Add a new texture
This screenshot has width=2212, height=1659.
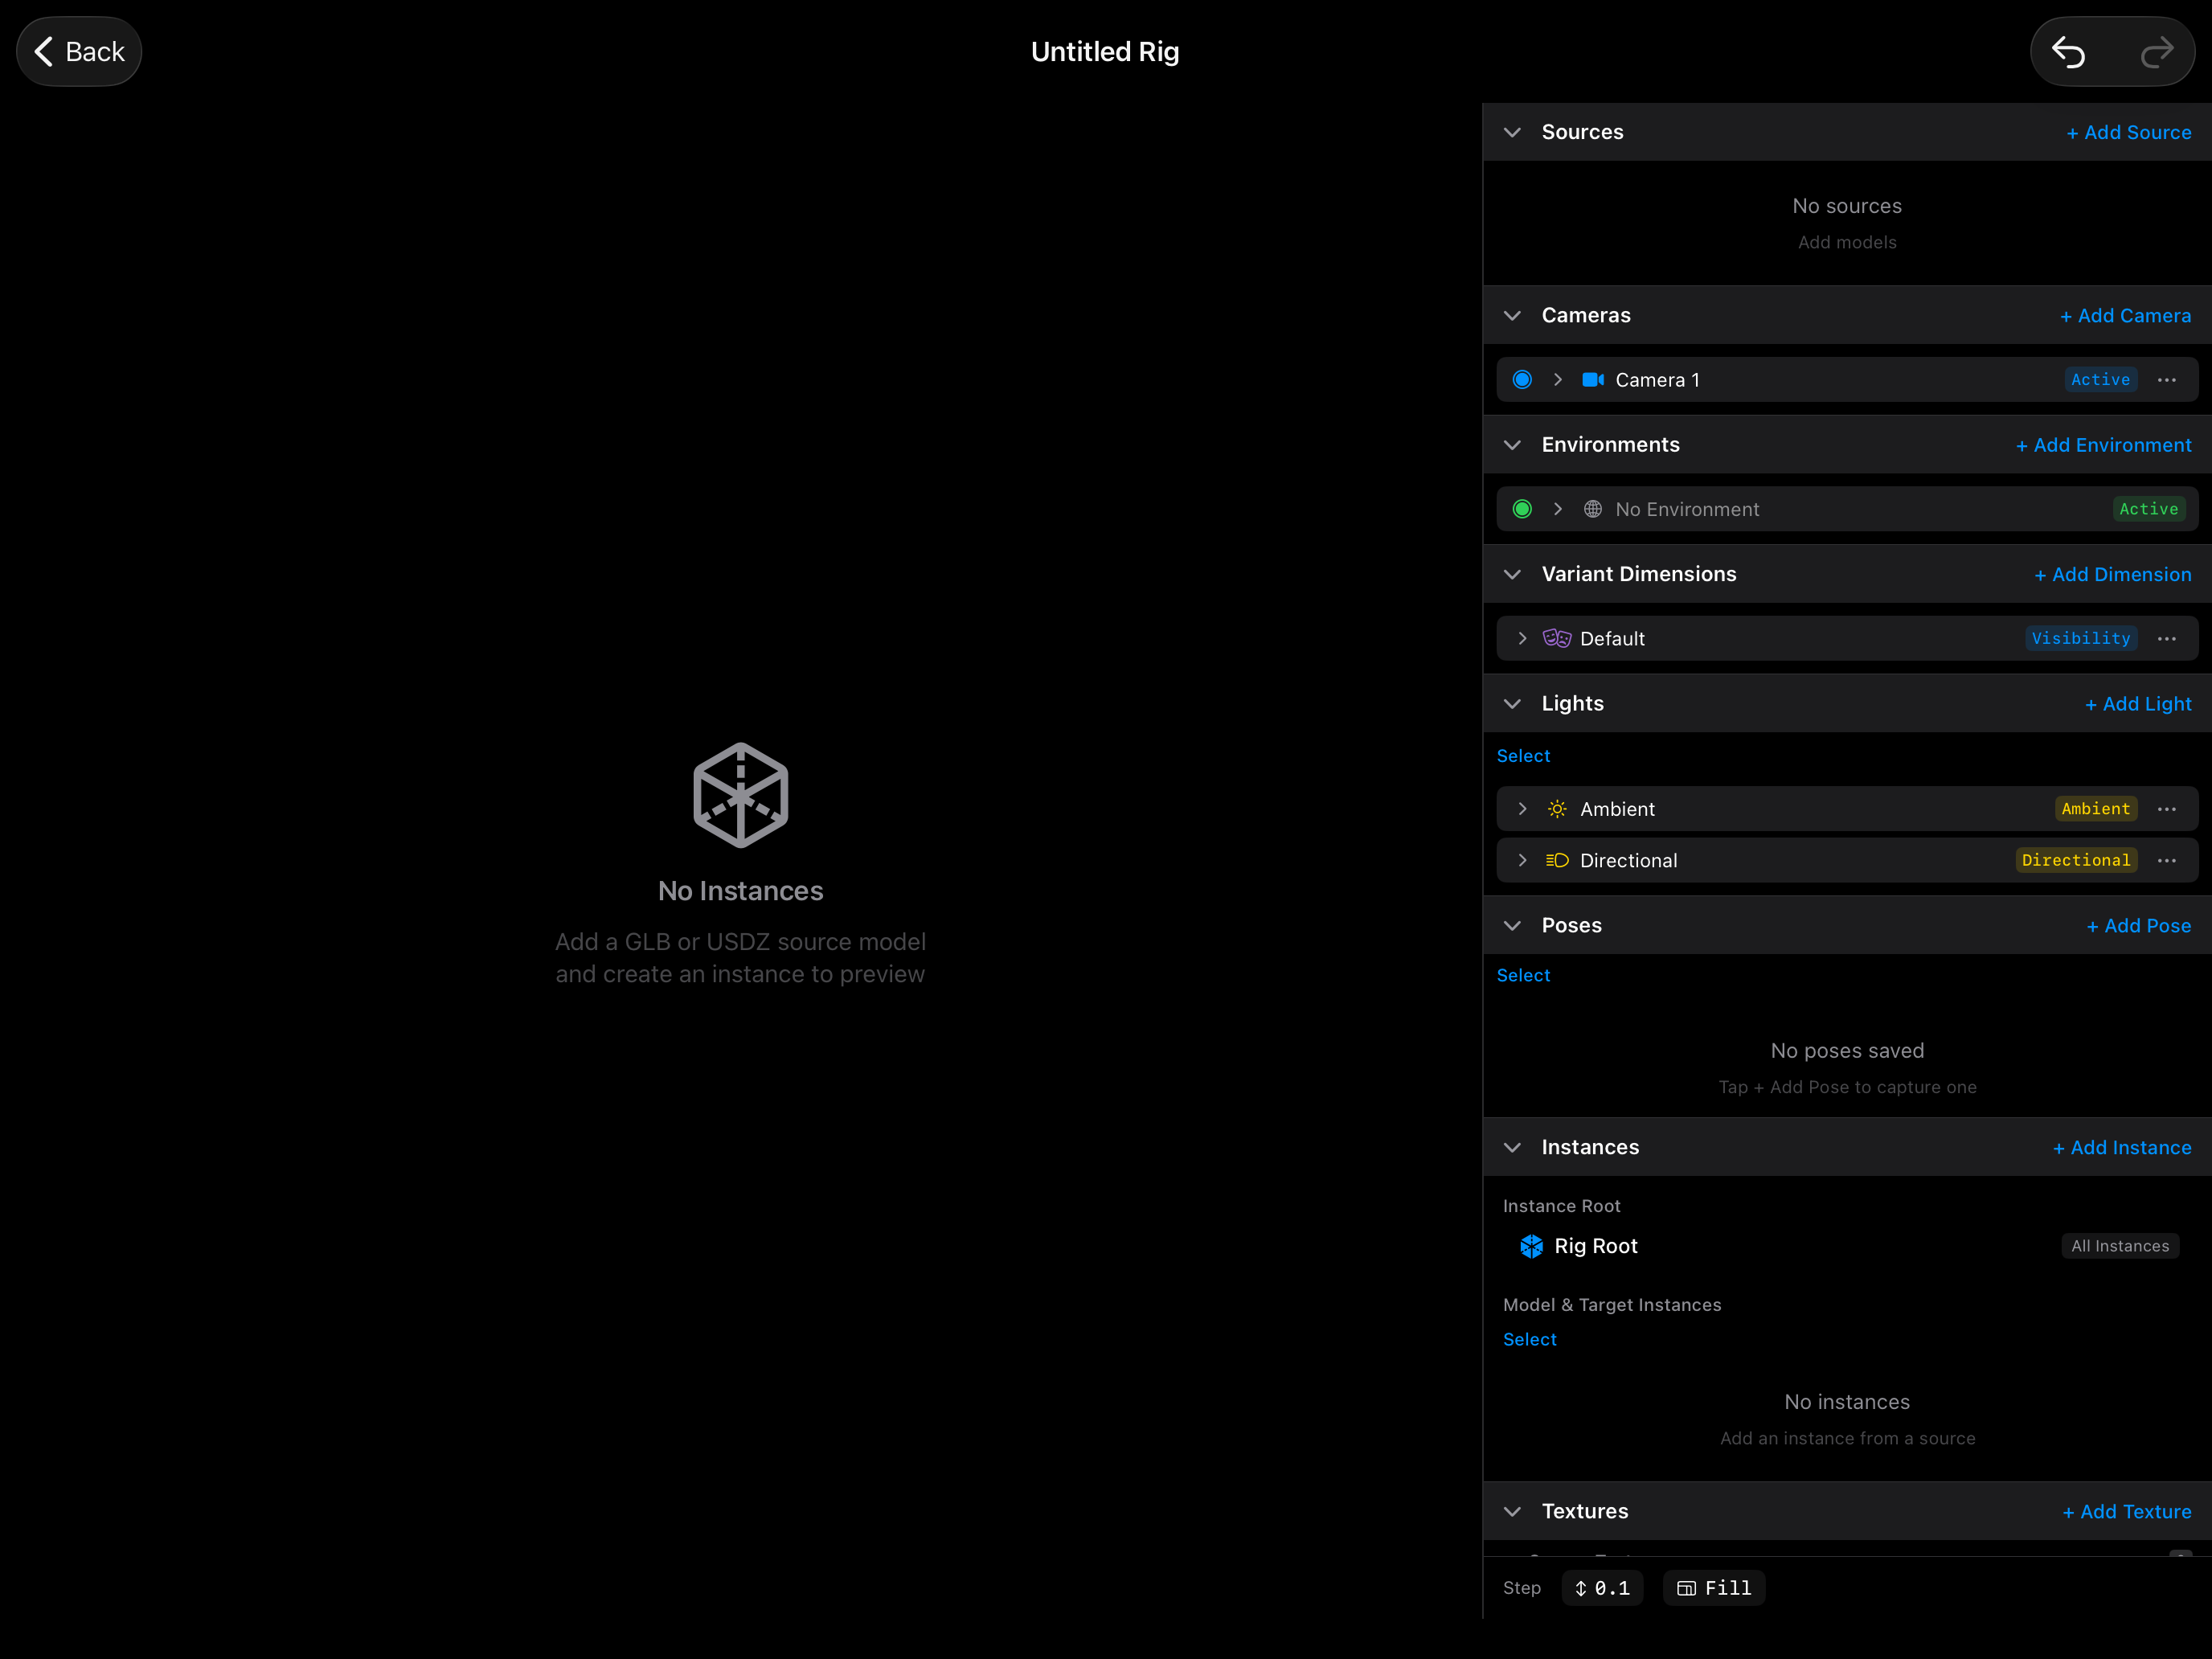point(2126,1511)
